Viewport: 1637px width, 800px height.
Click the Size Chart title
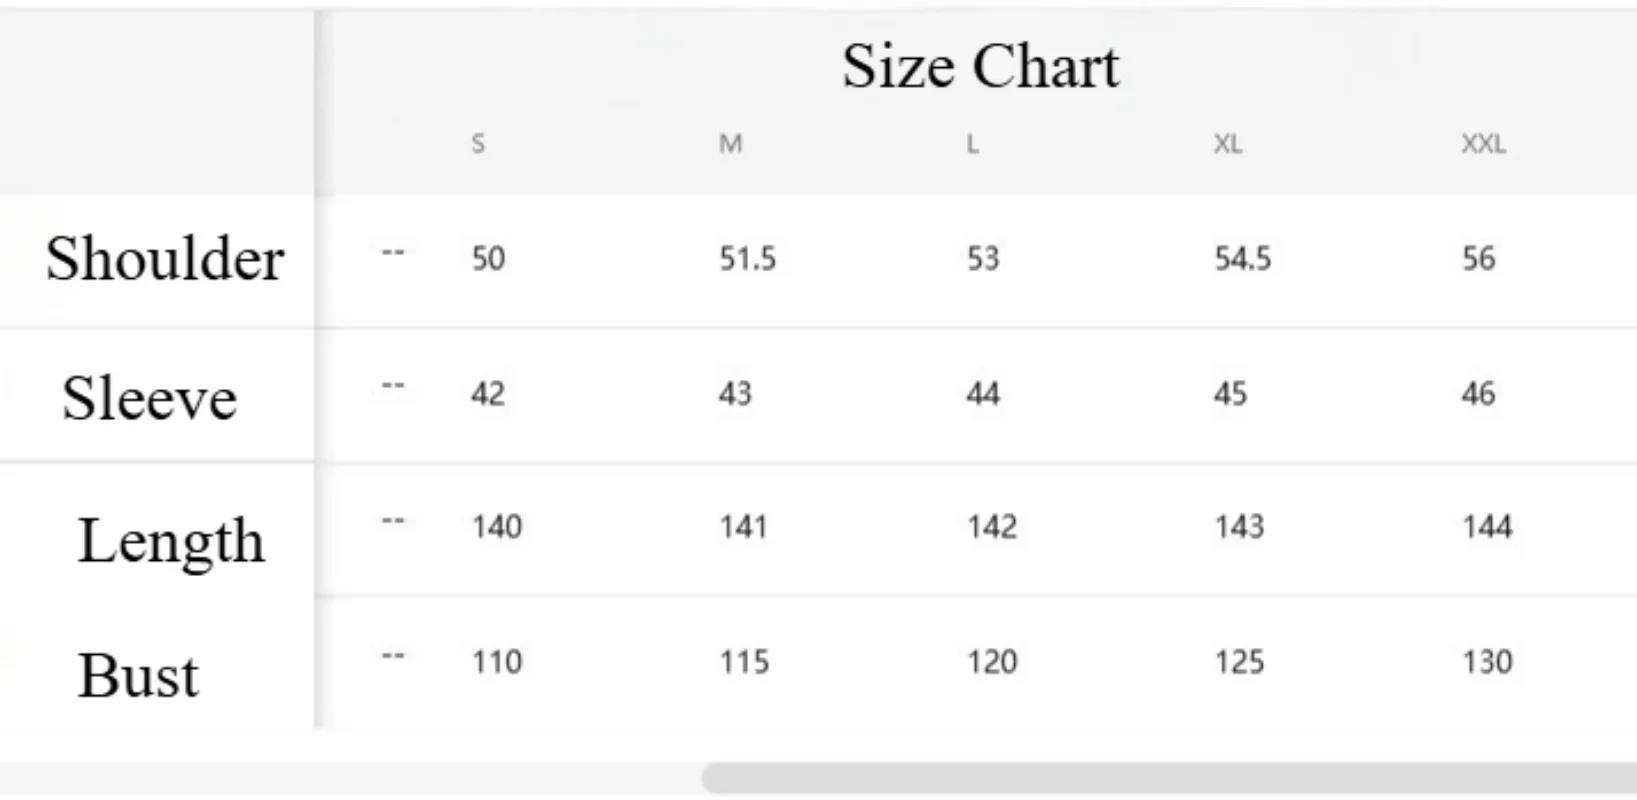coord(980,66)
